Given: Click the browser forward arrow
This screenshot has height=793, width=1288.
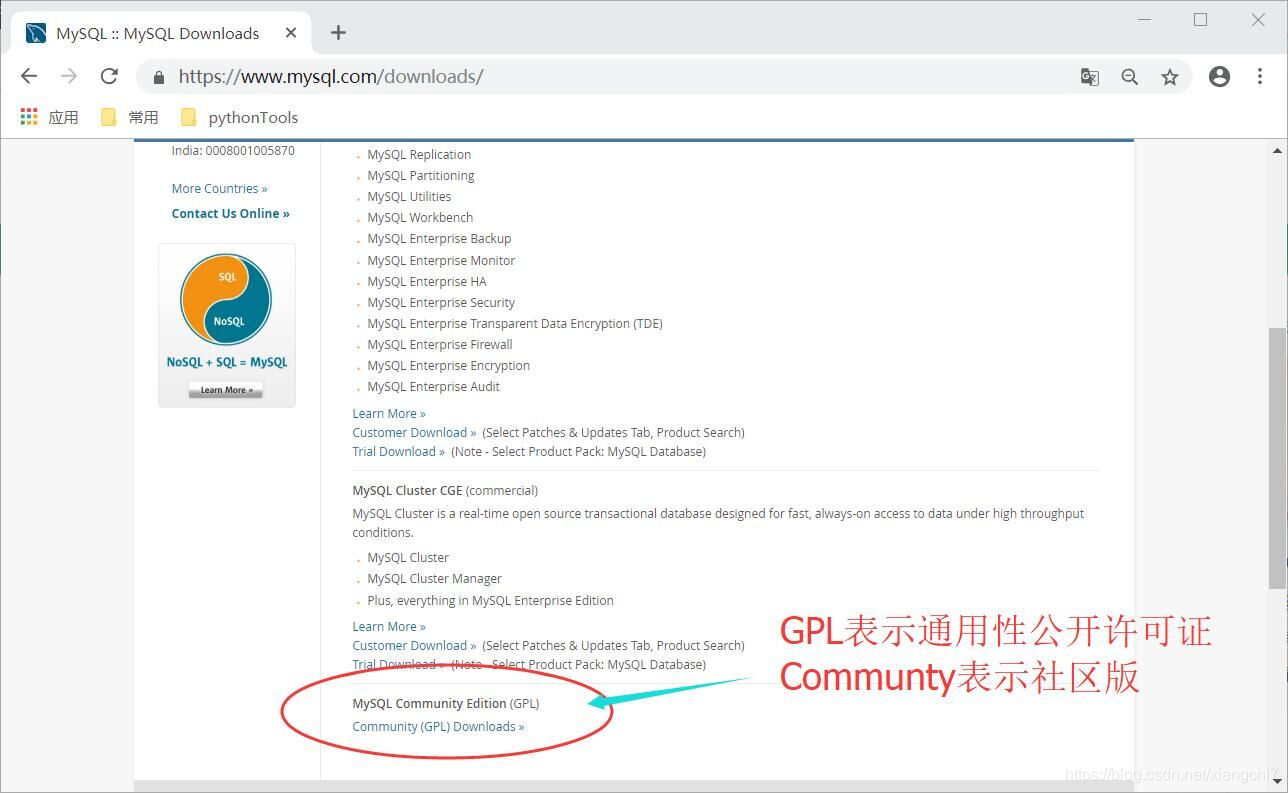Looking at the screenshot, I should click(69, 76).
